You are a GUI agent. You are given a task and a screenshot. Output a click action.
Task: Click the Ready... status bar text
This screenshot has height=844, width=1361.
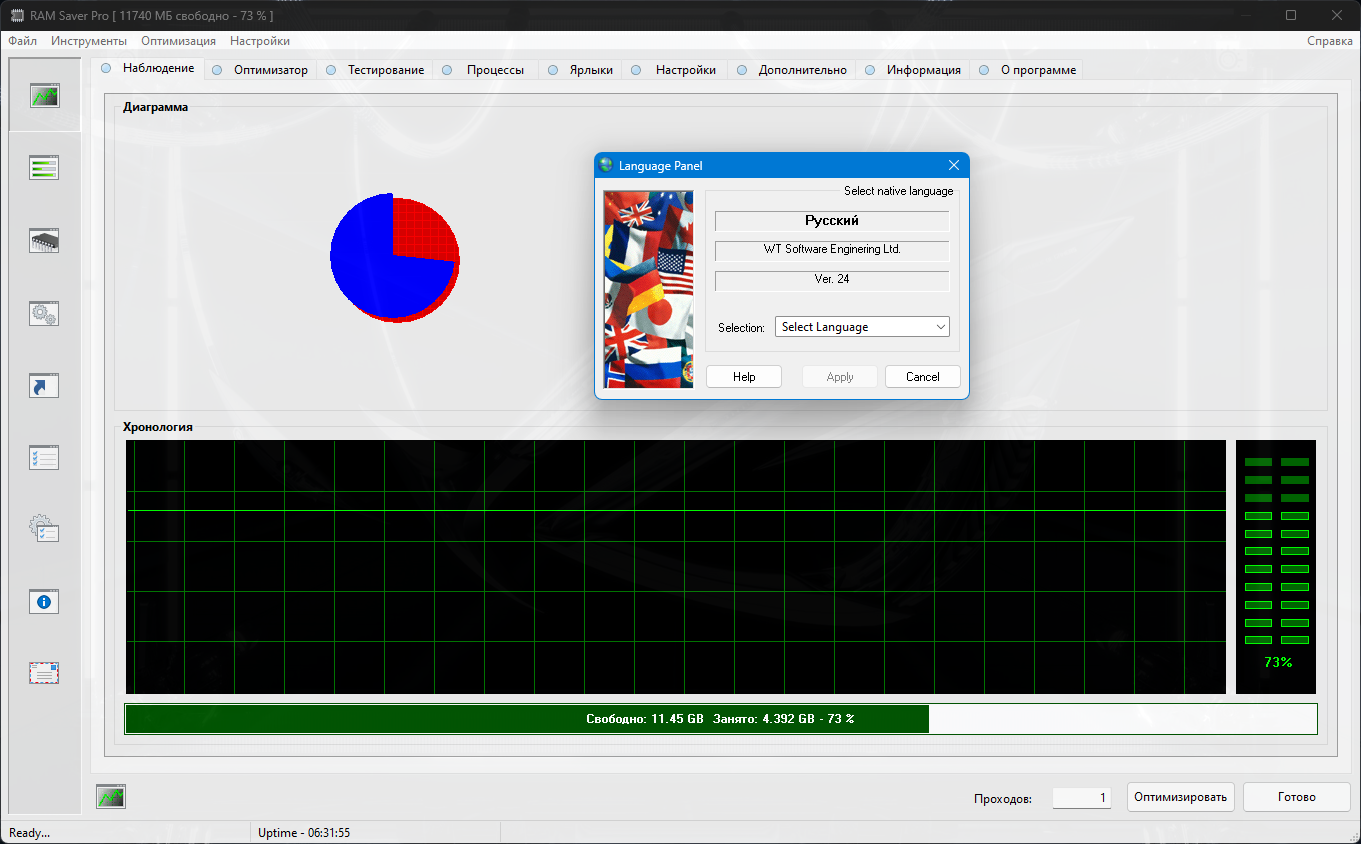[x=29, y=833]
